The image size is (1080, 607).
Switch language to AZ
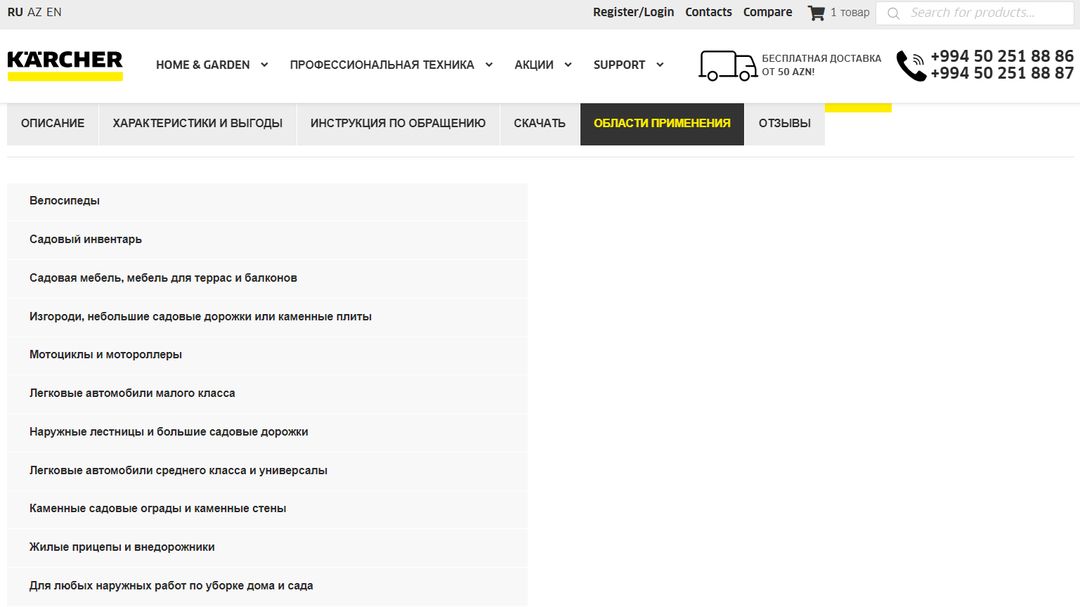tap(34, 12)
